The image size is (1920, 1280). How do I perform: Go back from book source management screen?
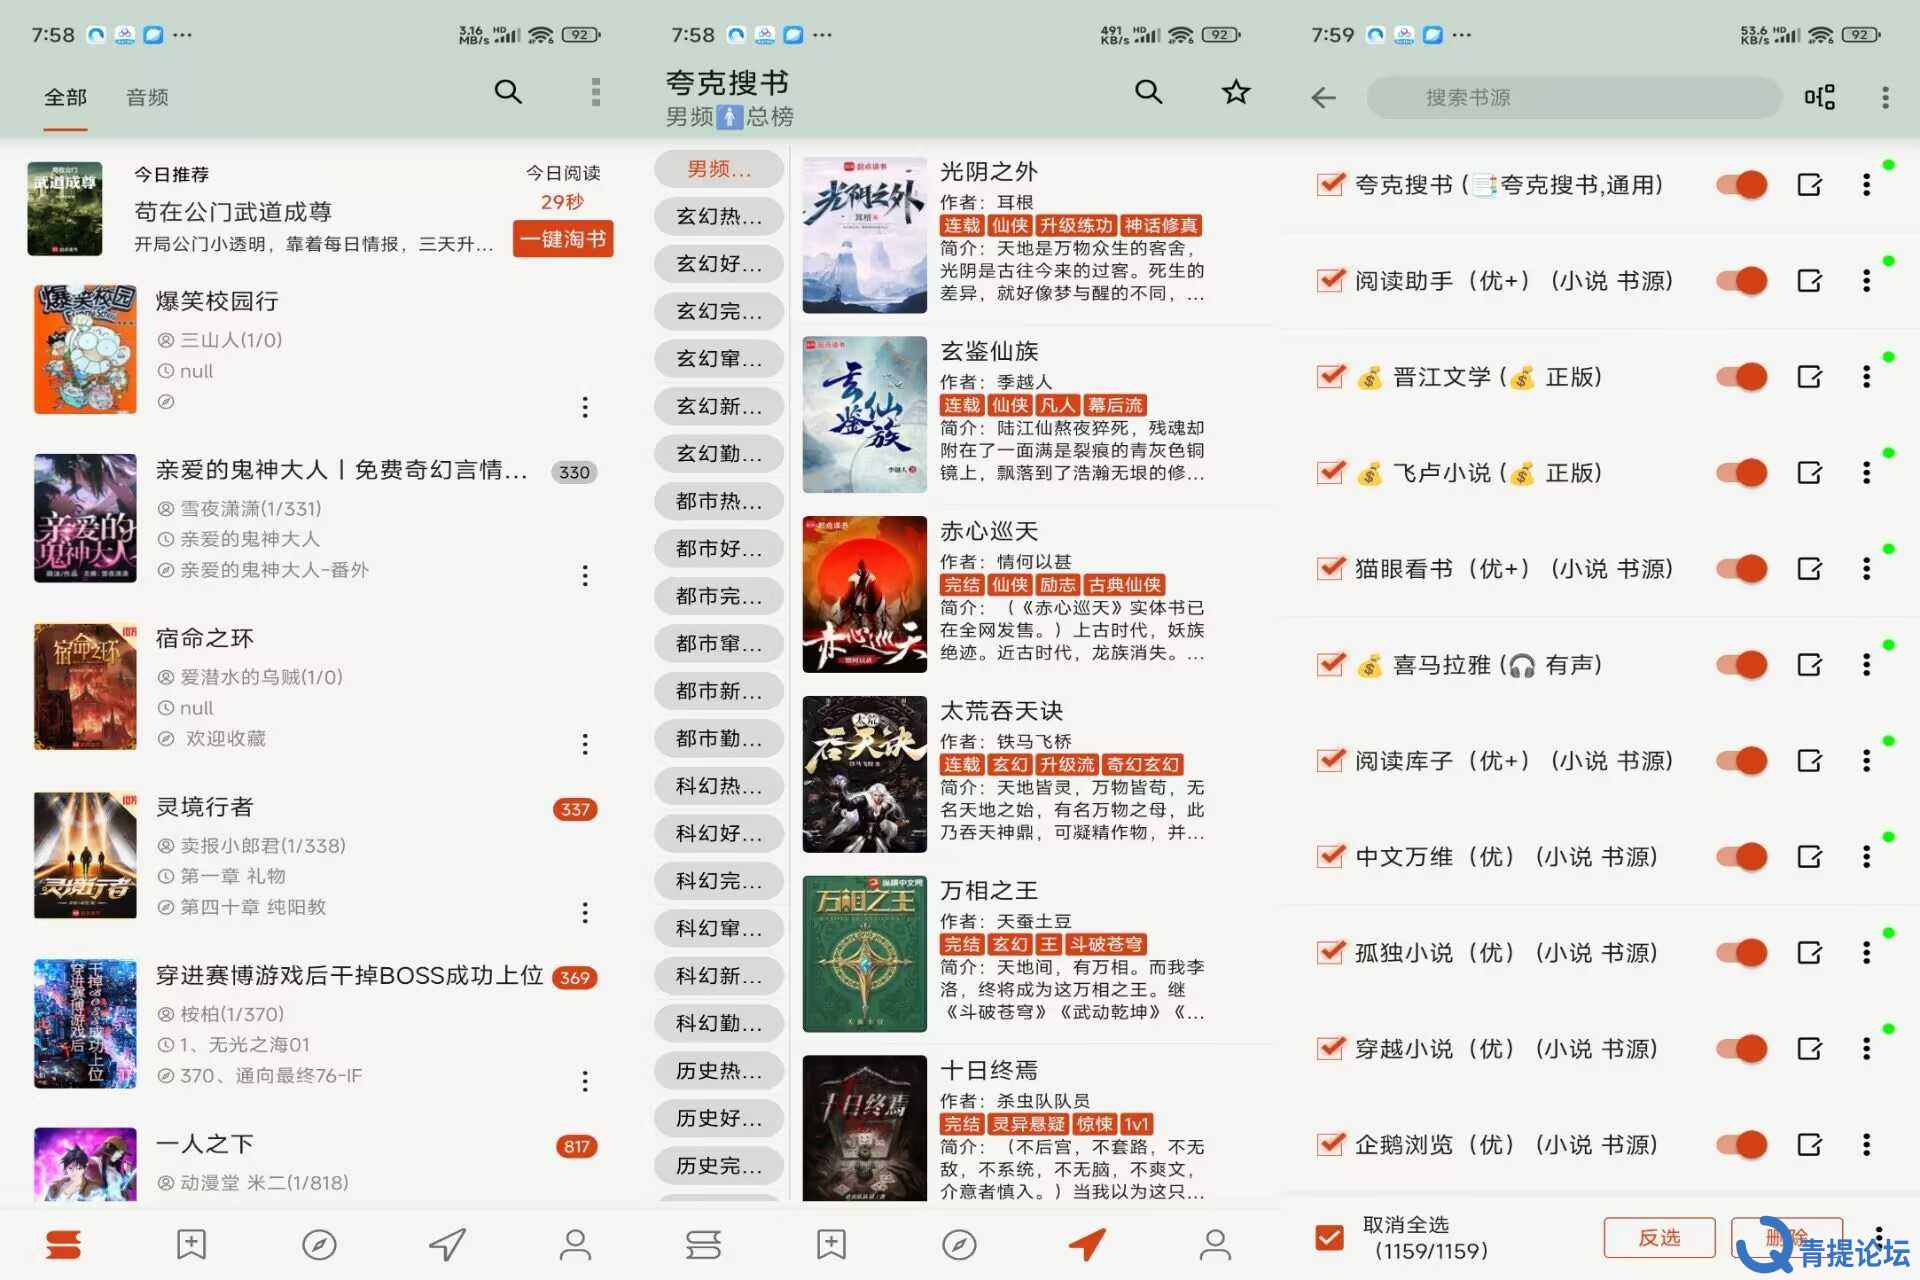tap(1324, 97)
